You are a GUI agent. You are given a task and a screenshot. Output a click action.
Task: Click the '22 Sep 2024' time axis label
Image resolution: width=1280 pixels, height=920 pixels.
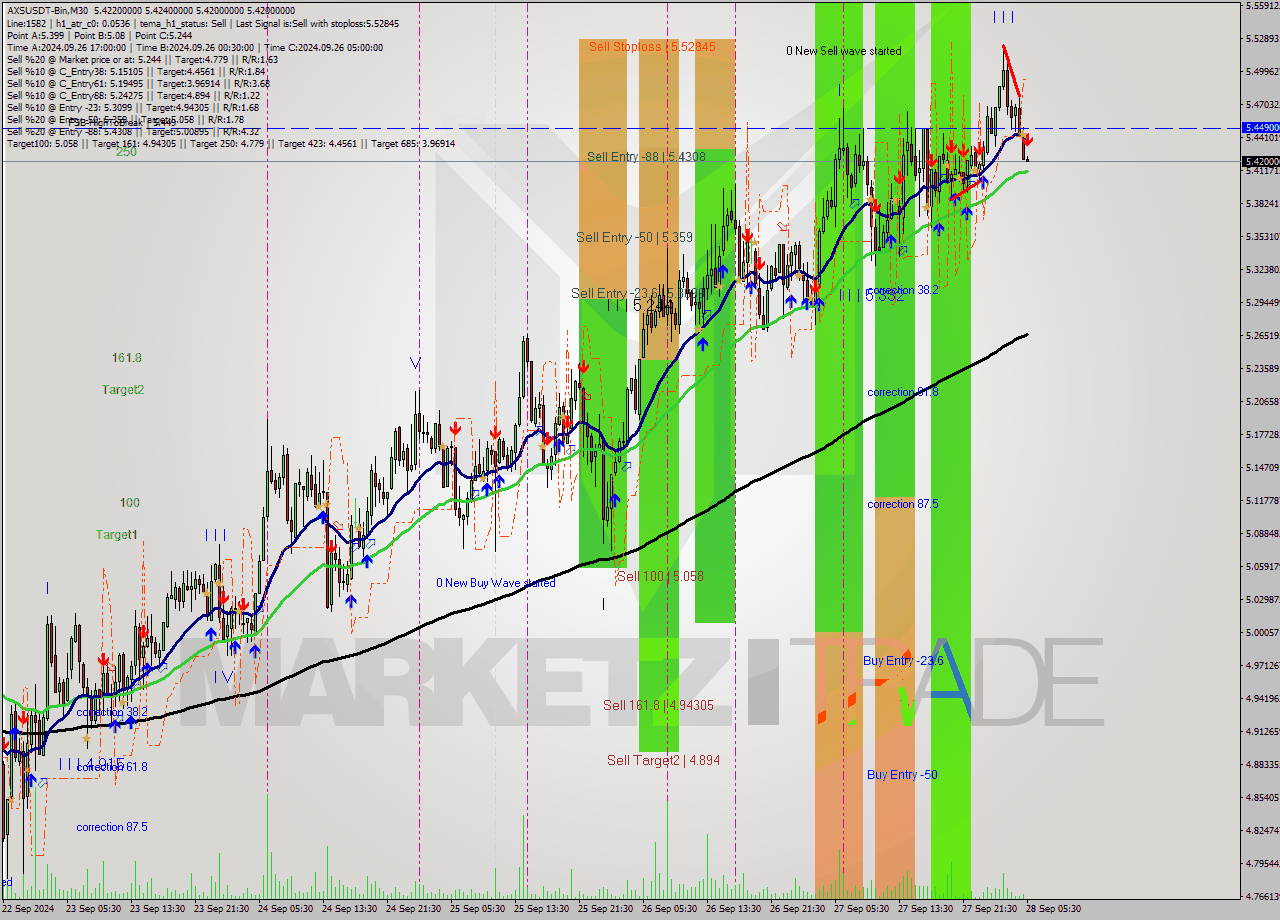click(x=28, y=909)
